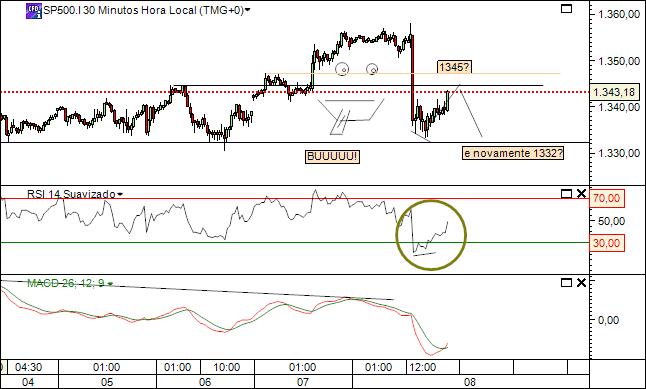
Task: Select the 'BUUUUU!' text annotation
Action: click(x=332, y=157)
